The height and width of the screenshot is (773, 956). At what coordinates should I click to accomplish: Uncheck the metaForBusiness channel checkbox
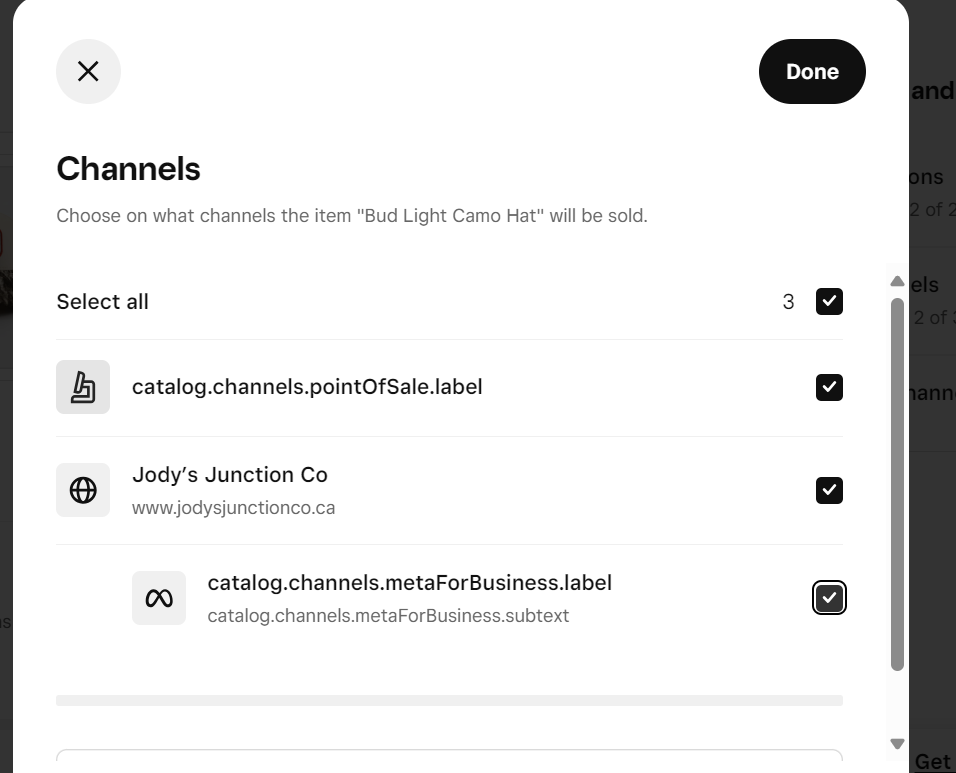pos(829,598)
